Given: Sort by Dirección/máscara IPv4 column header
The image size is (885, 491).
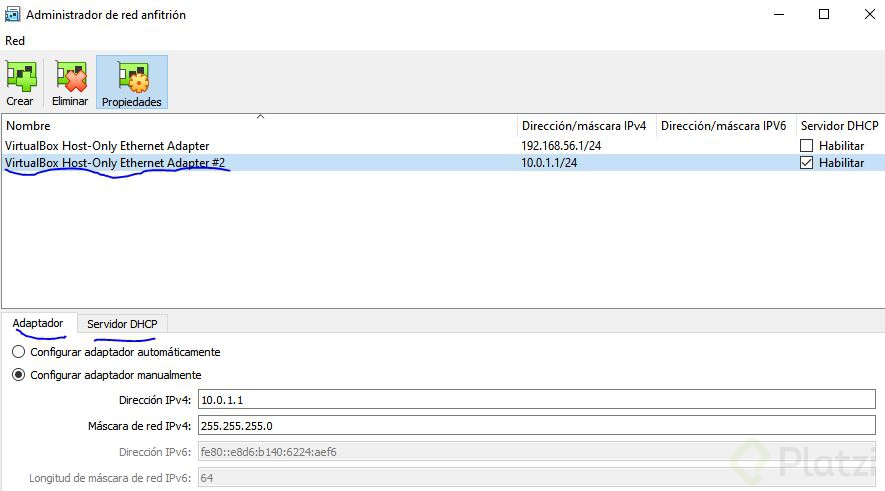Looking at the screenshot, I should [586, 126].
